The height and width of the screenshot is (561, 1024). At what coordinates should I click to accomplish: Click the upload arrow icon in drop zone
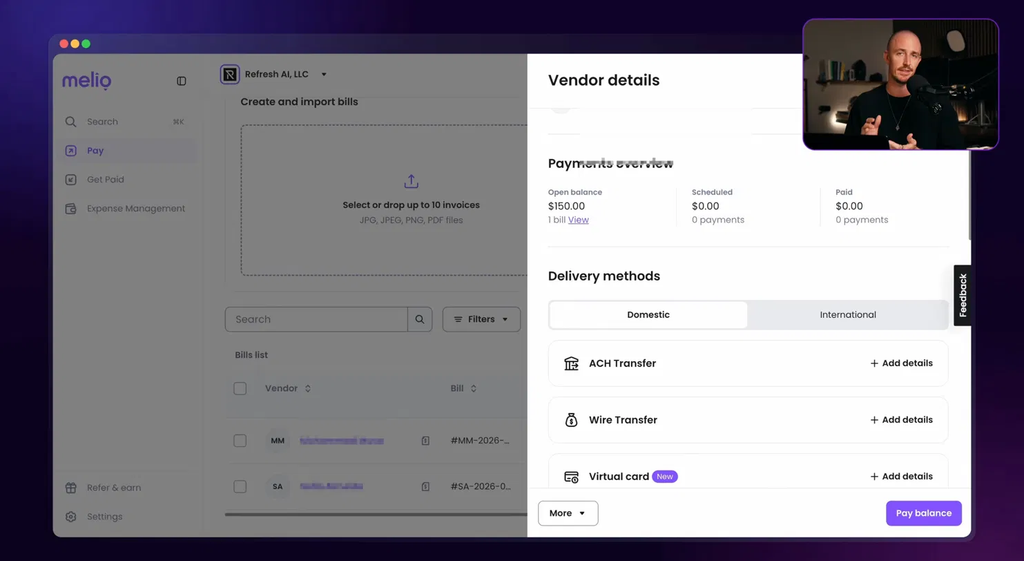click(411, 181)
